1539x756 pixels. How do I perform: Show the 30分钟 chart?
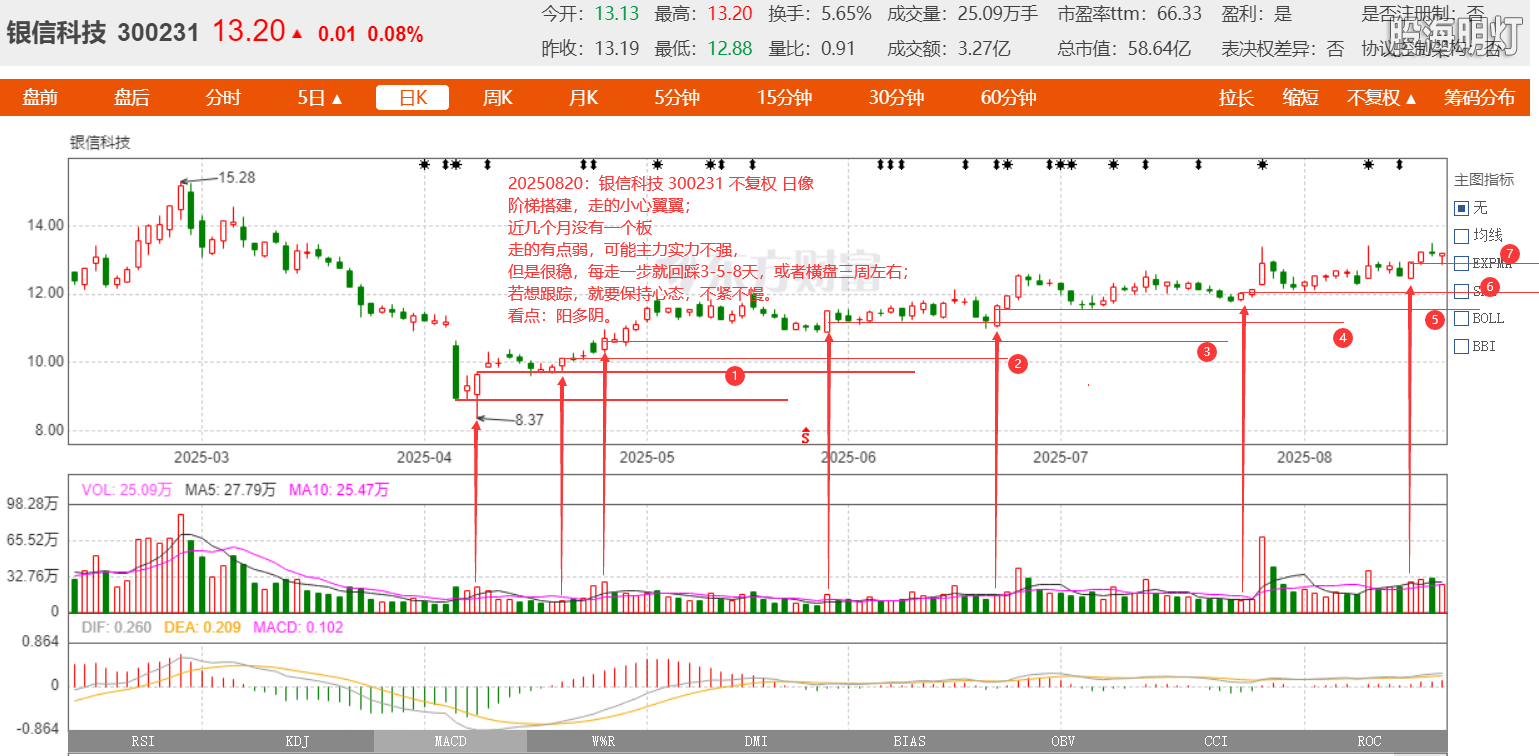(896, 98)
